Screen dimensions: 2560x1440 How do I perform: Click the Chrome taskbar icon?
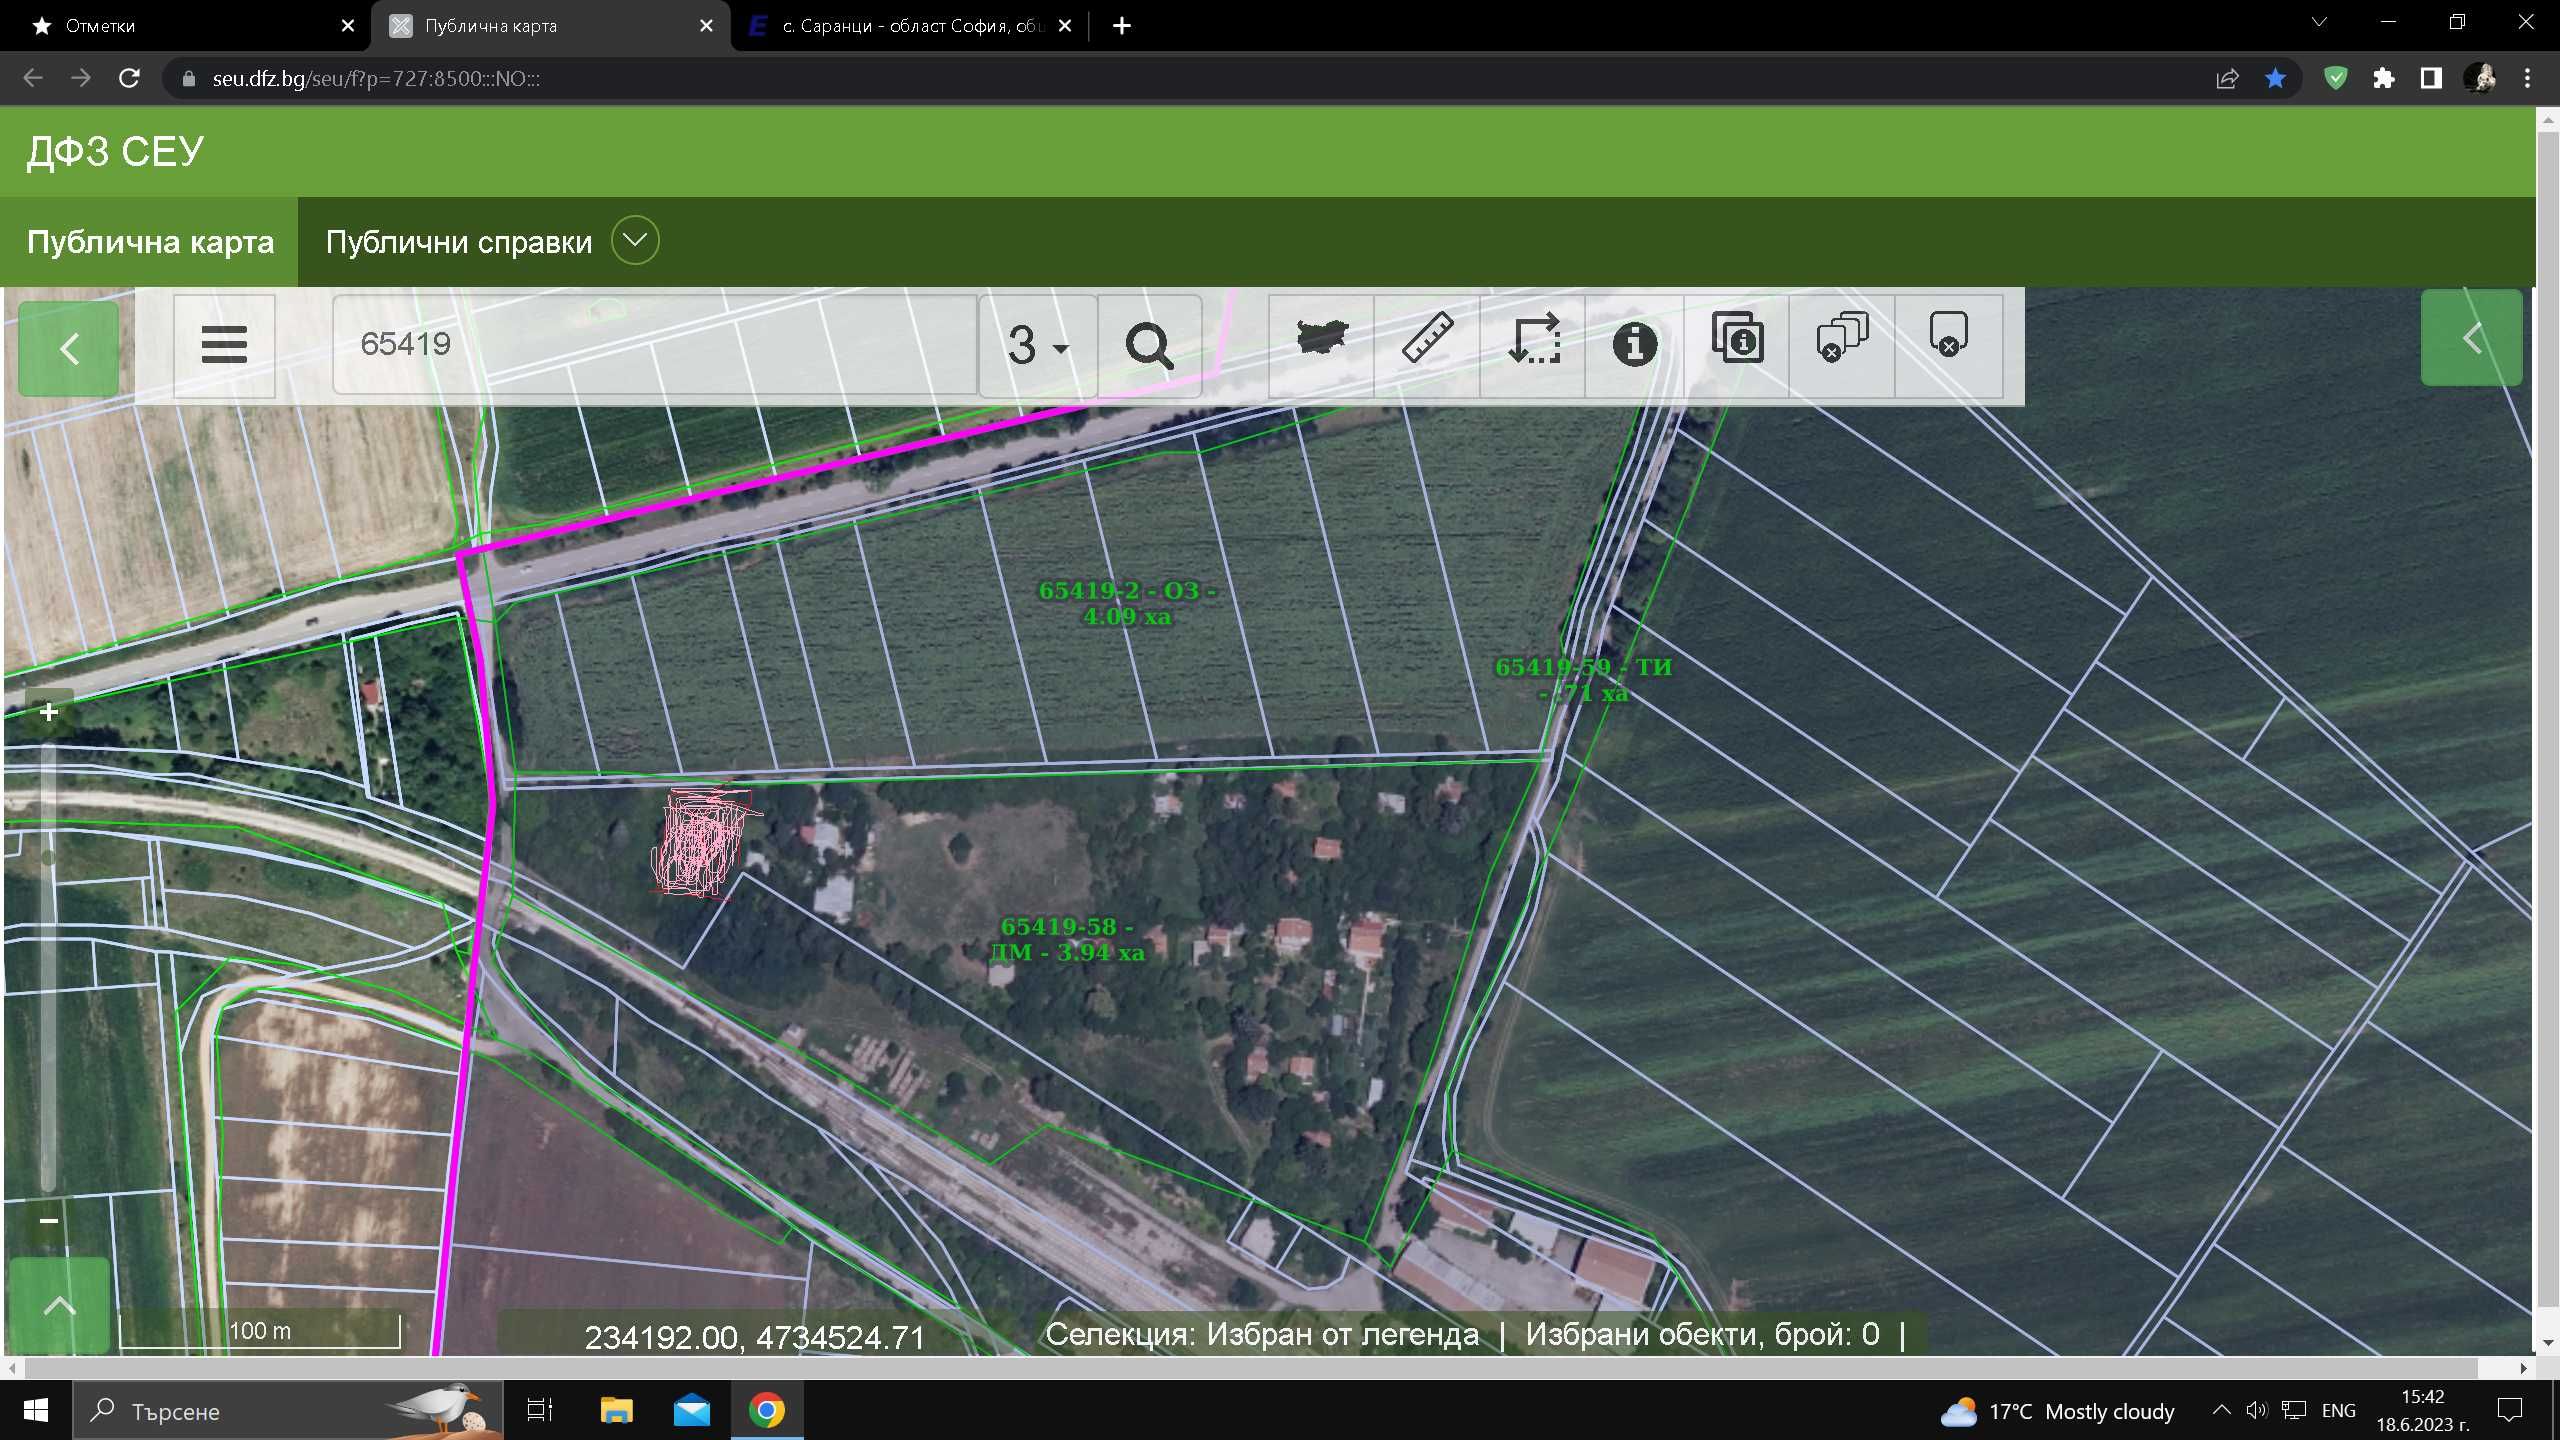coord(767,1411)
